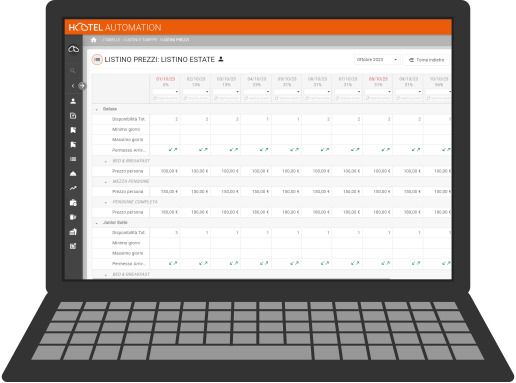Click Junior Suite Massimo giorni row label
This screenshot has width=516, height=383.
tap(127, 253)
